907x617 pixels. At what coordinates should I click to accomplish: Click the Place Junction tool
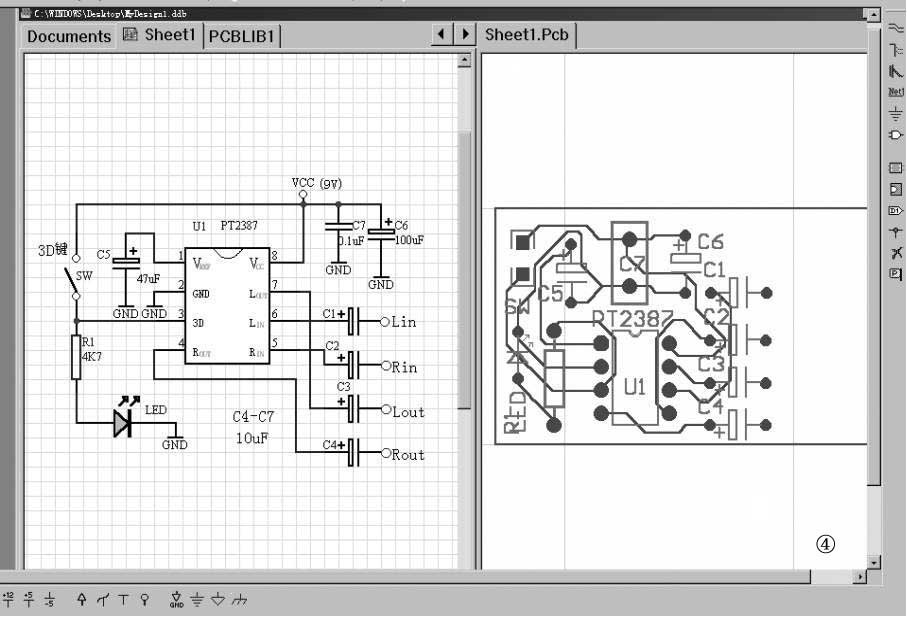pyautogui.click(x=896, y=231)
